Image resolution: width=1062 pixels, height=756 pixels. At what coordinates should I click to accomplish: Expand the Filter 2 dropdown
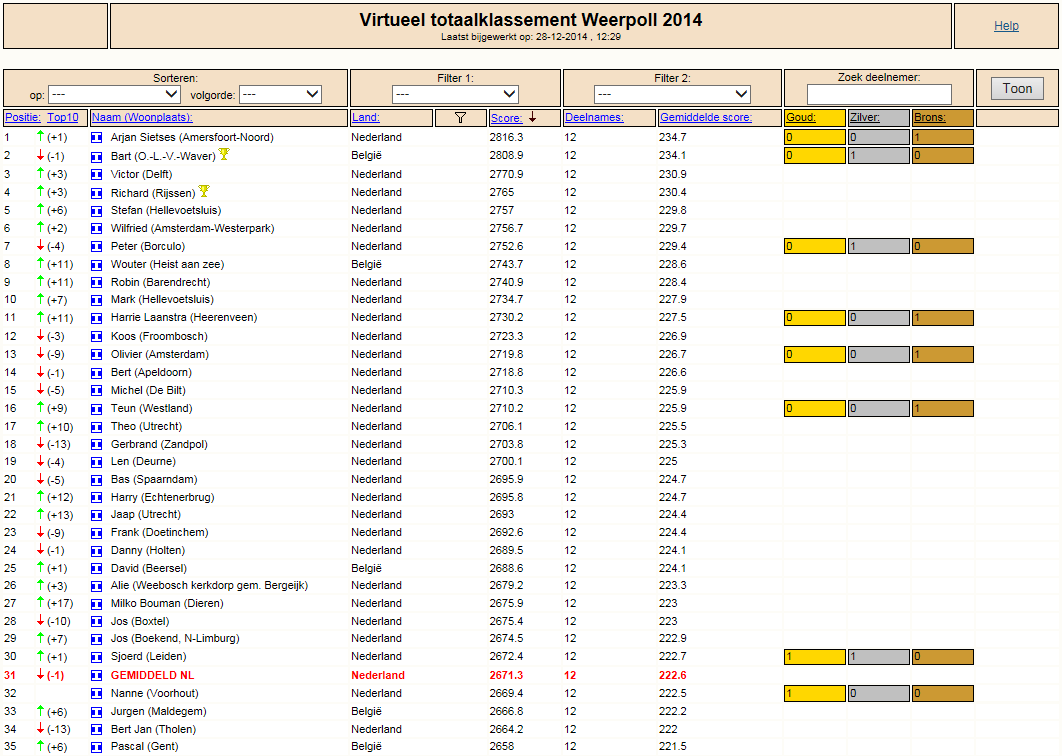click(672, 94)
